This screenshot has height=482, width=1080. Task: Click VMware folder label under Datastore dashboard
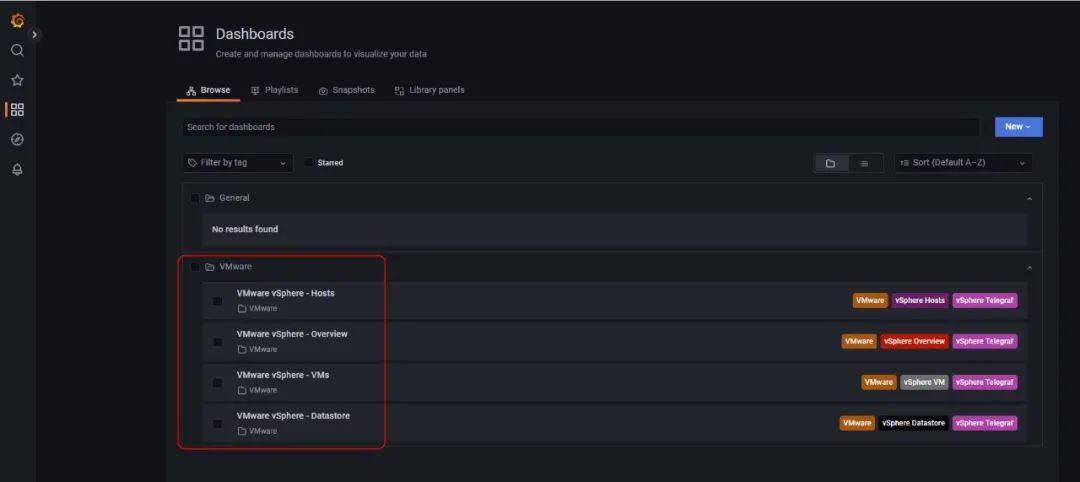tap(258, 431)
